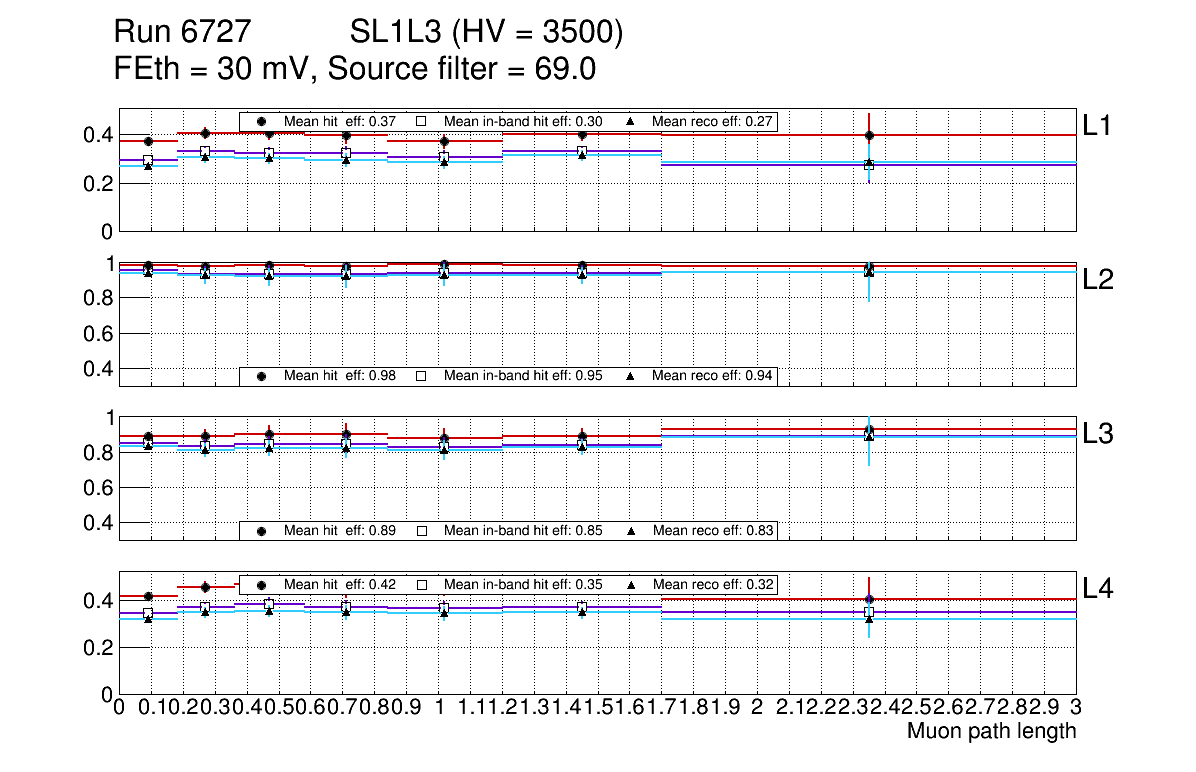
Task: Click the L2 panel label
Action: coord(1098,279)
